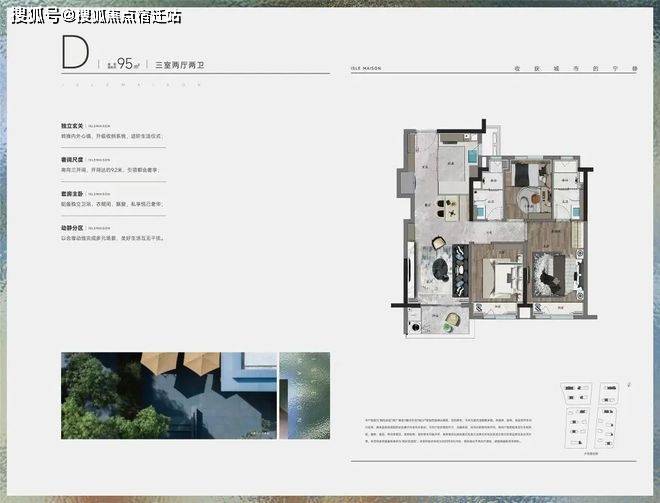Click the blue kitchen sink
The width and height of the screenshot is (660, 503).
coord(473,157)
